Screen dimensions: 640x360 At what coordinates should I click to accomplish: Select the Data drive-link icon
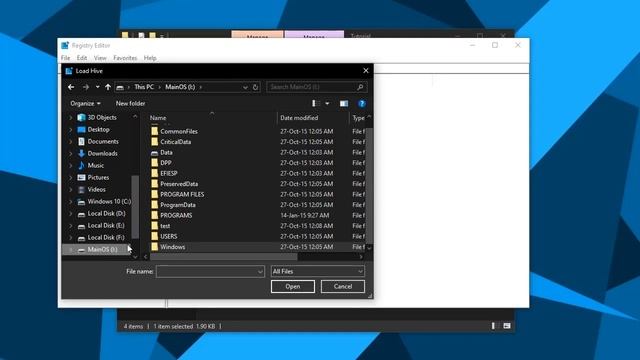pyautogui.click(x=154, y=153)
